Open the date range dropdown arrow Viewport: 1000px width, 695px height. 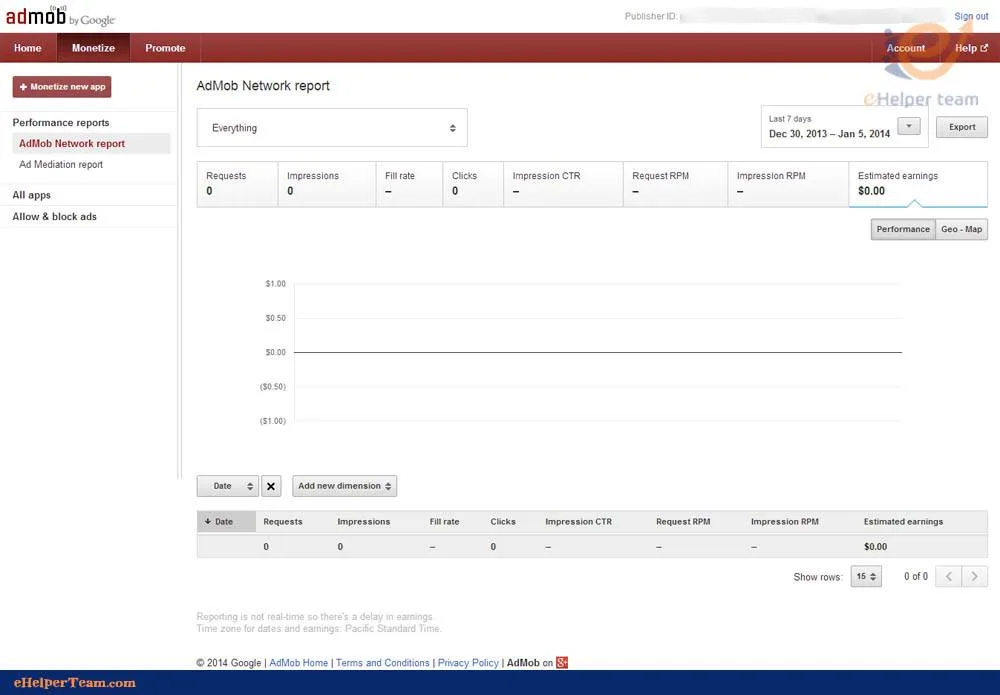click(909, 126)
